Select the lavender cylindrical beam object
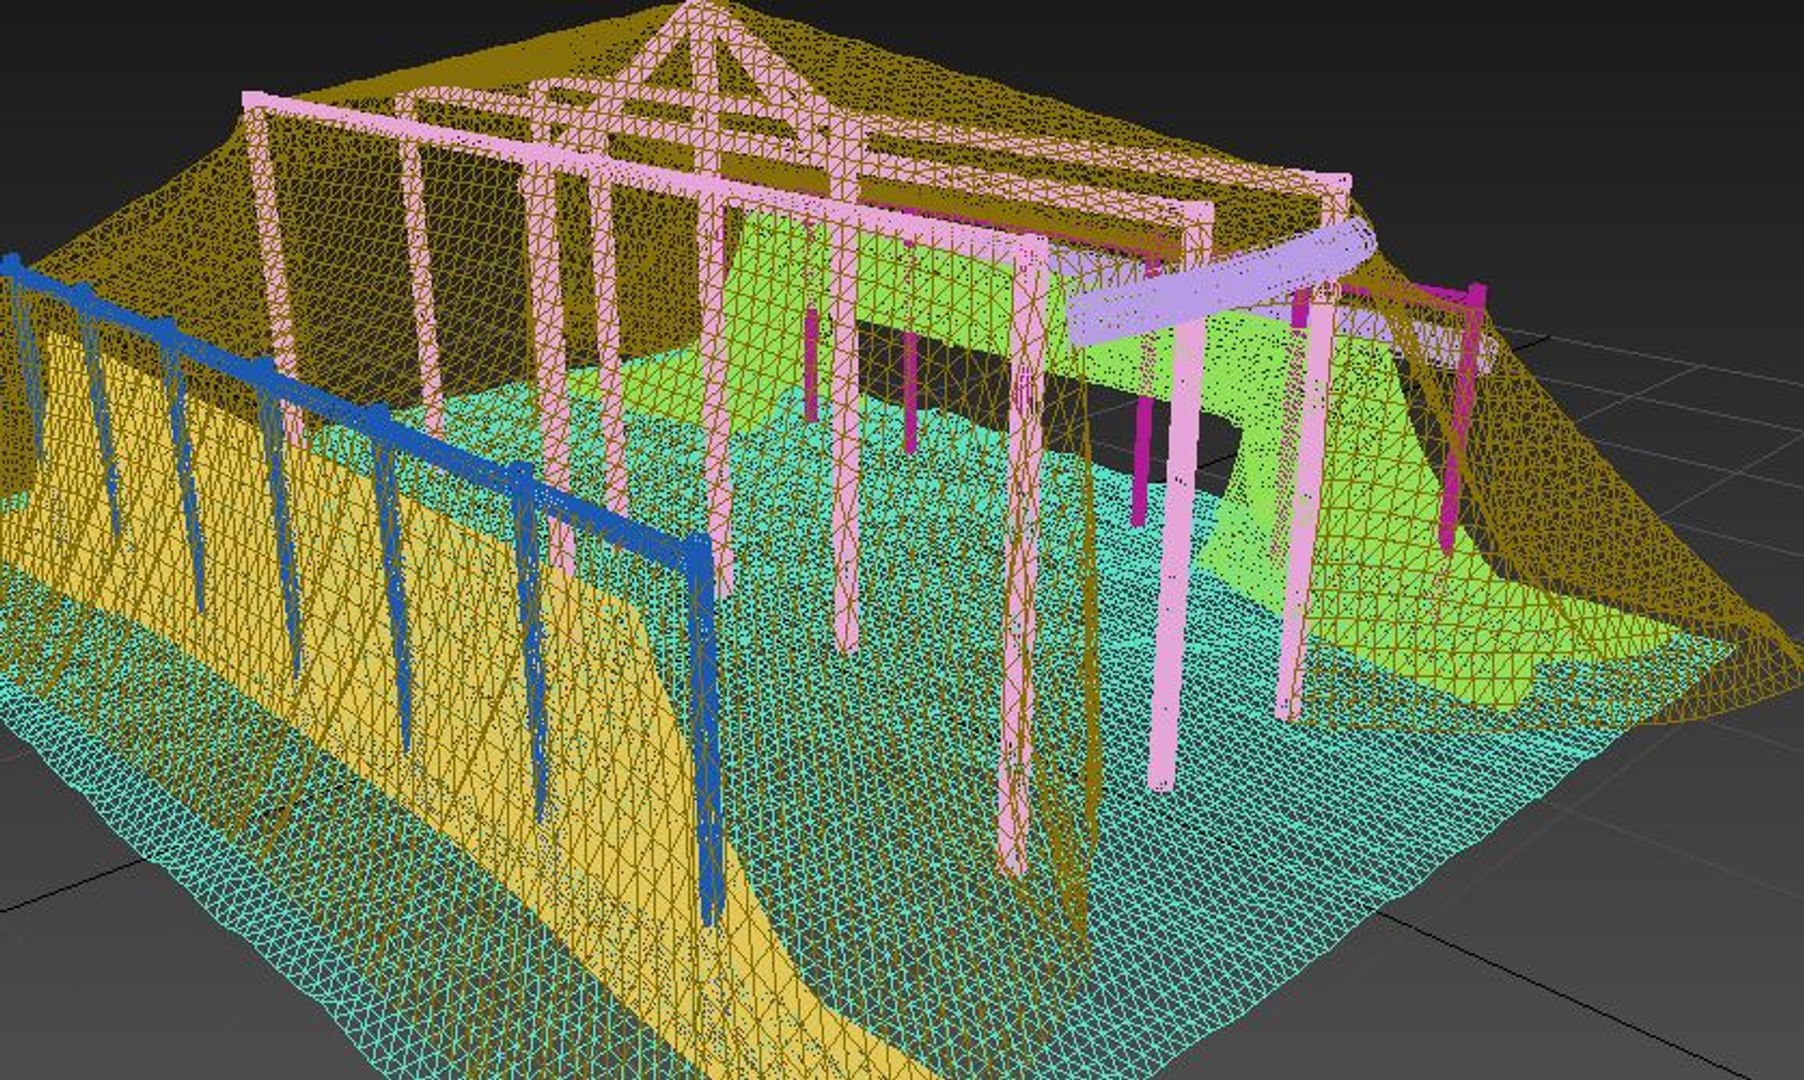Screen dimensions: 1804x1080 click(x=1222, y=284)
